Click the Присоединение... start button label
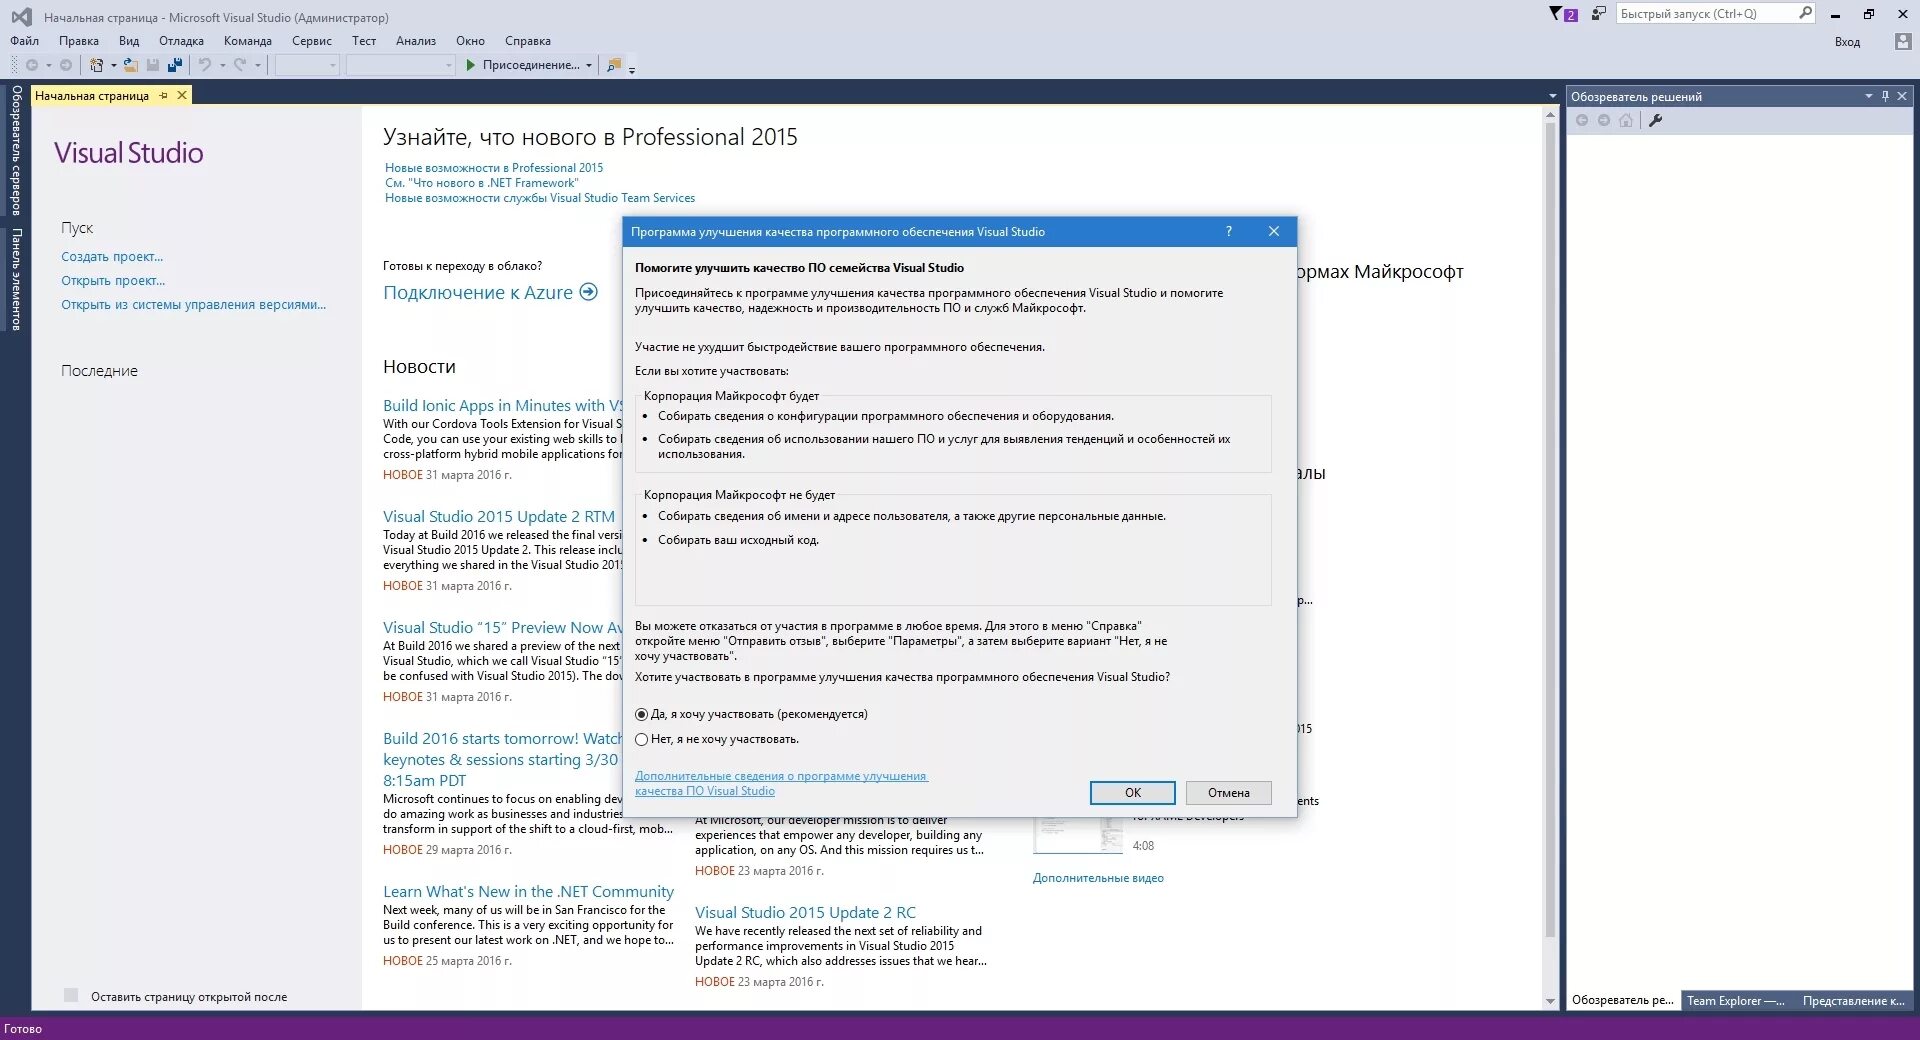Screen dimensions: 1920x1040 point(531,65)
